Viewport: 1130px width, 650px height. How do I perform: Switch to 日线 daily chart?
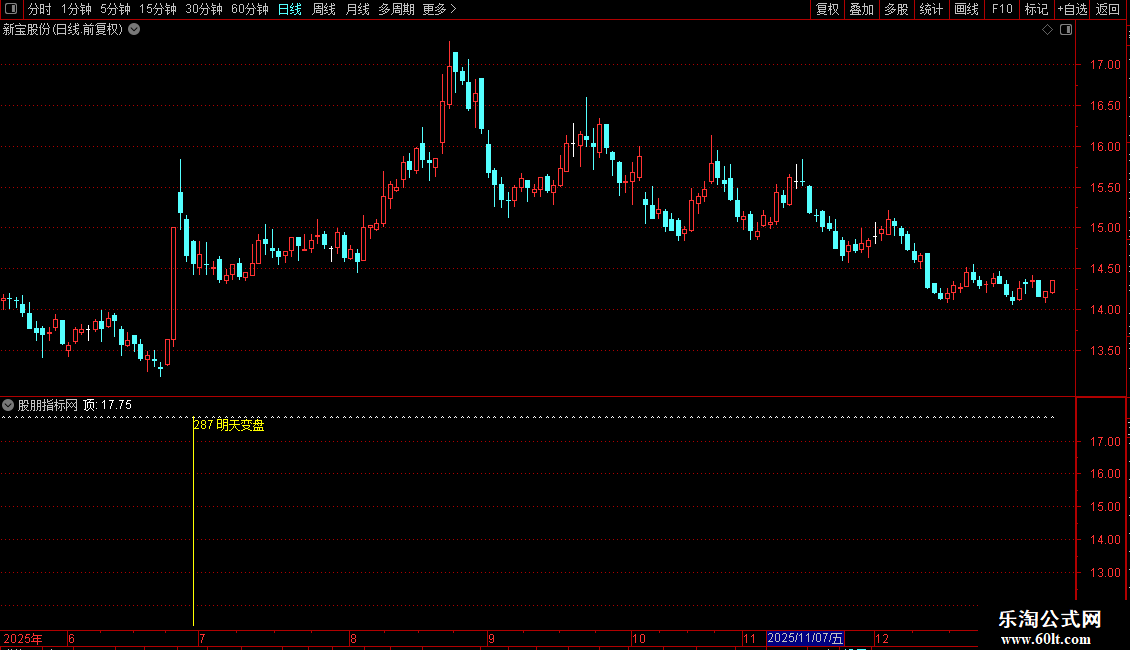pos(290,9)
